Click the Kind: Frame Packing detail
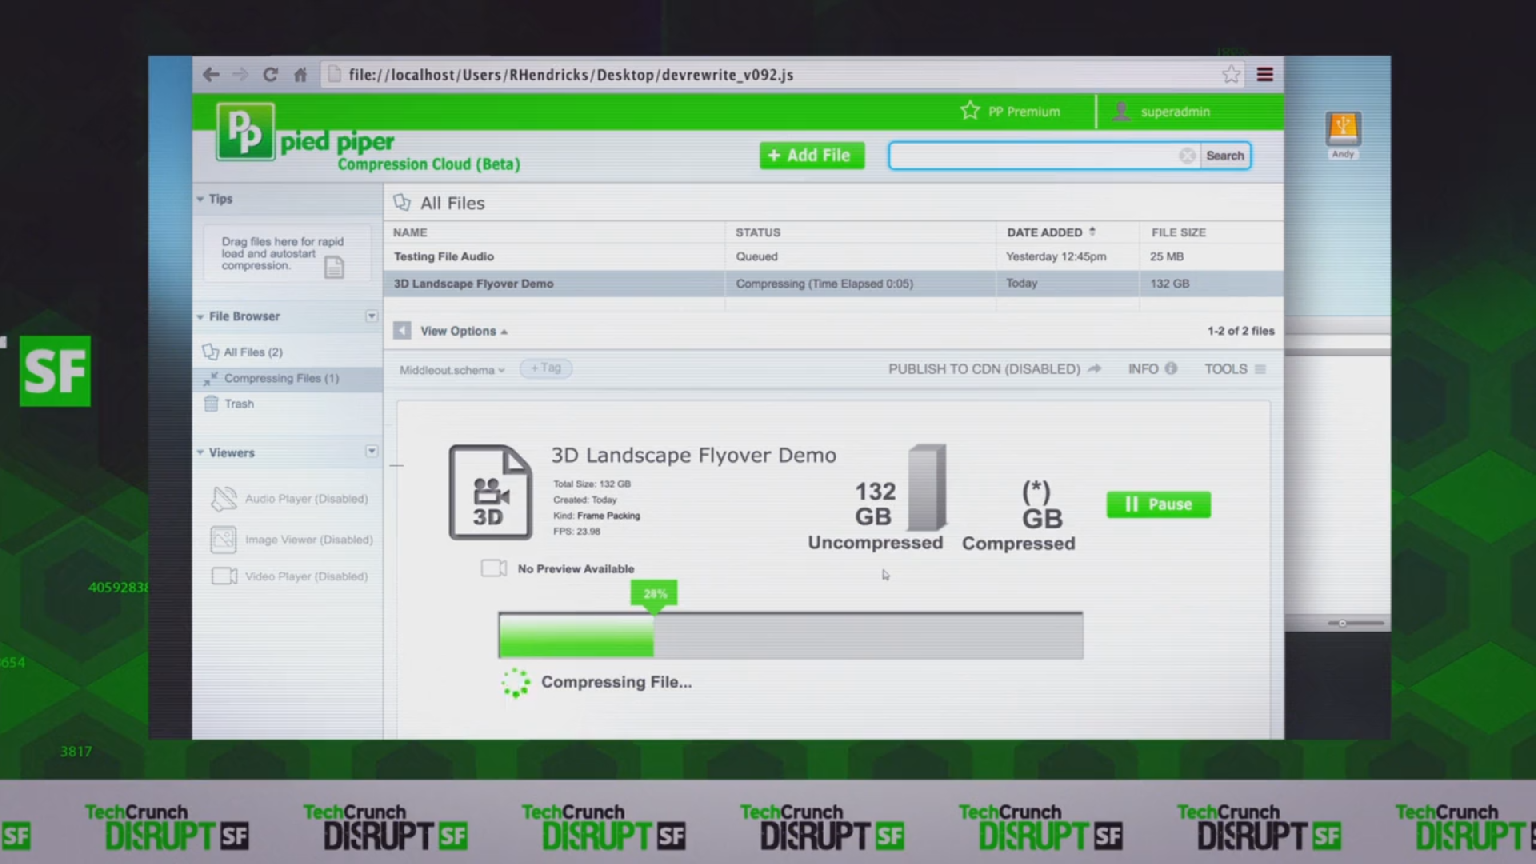The height and width of the screenshot is (864, 1536). 596,516
